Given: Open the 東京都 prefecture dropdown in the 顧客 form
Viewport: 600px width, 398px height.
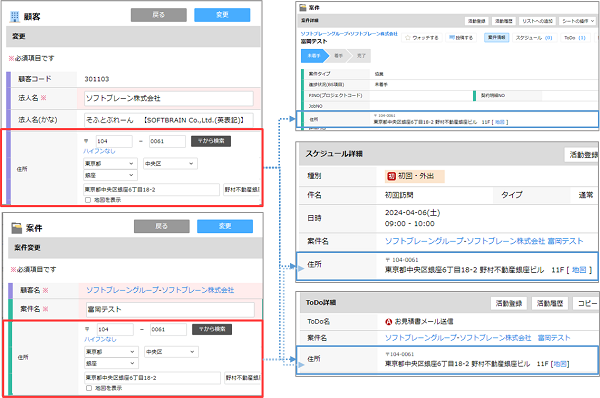Looking at the screenshot, I should (110, 163).
